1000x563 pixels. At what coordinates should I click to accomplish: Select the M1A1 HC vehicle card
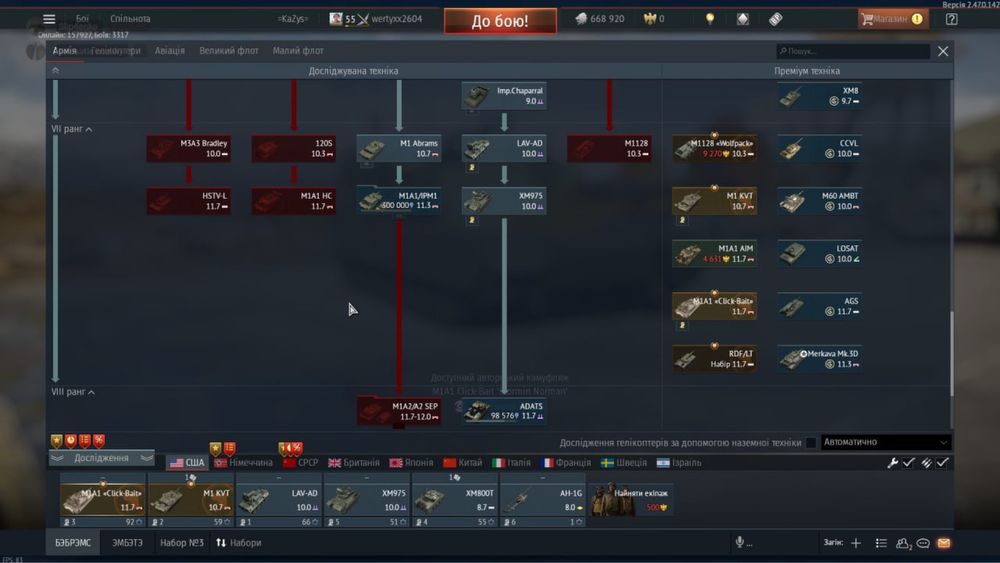pos(293,201)
